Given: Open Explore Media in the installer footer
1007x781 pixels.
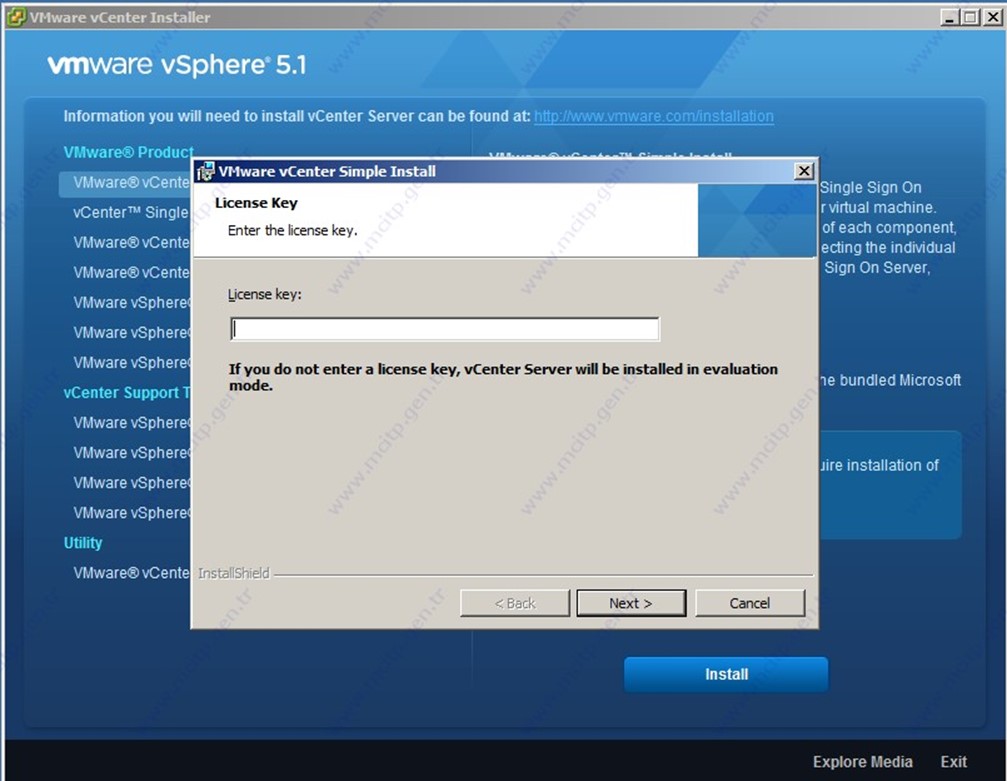Looking at the screenshot, I should point(863,762).
